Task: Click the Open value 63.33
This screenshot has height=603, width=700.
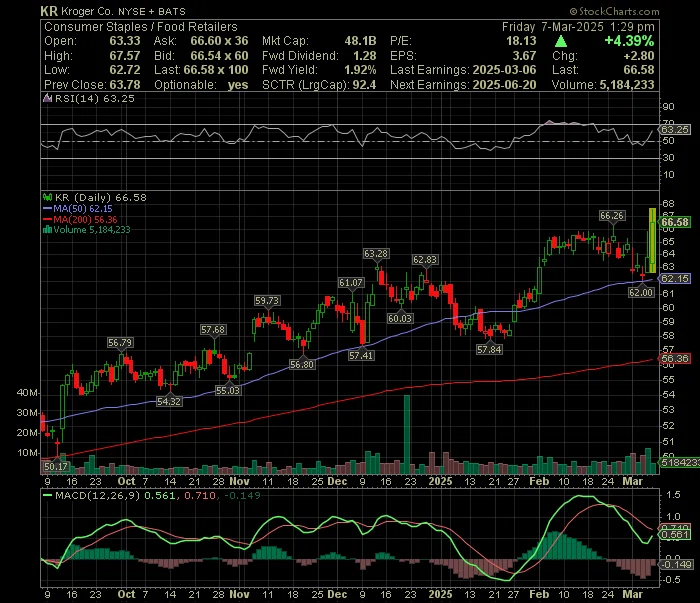Action: point(125,41)
